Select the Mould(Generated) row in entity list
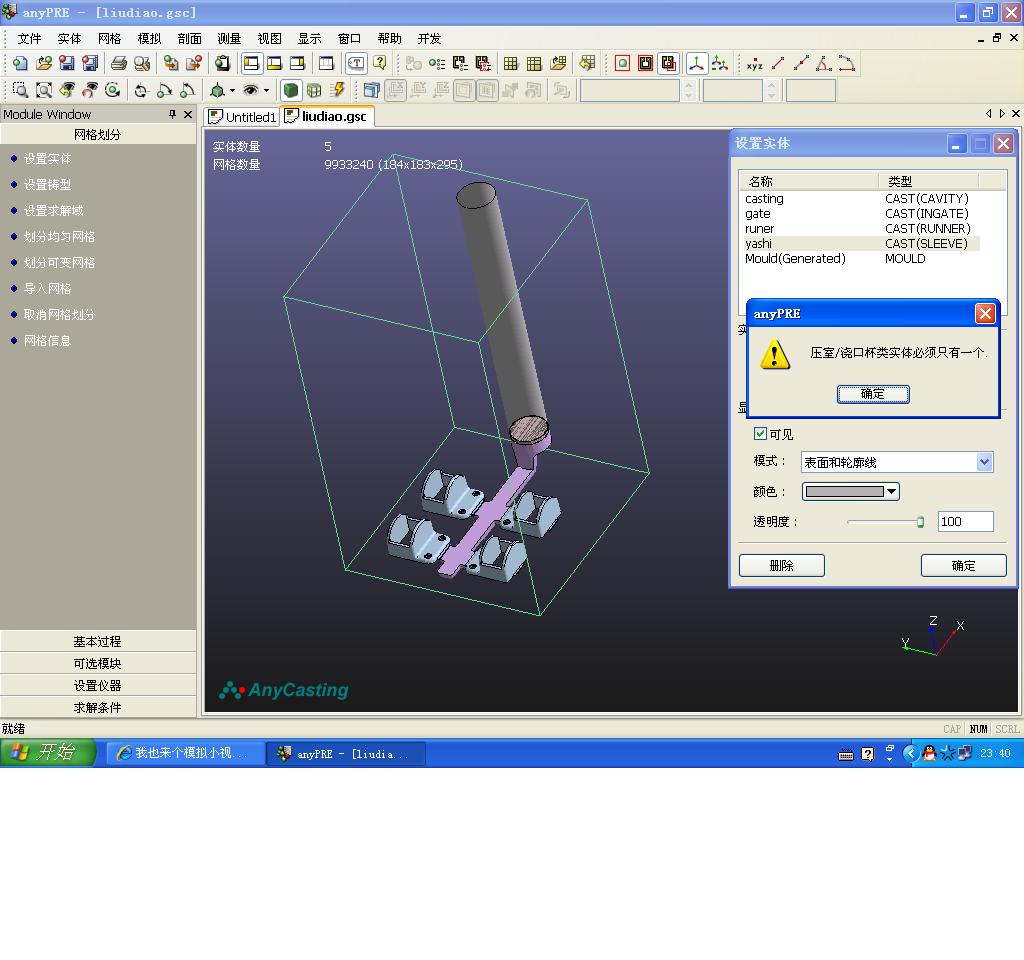Viewport: 1024px width, 960px height. (x=860, y=259)
